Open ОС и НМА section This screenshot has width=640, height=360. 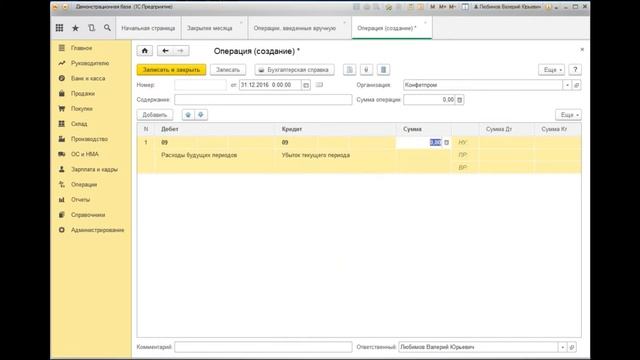85,154
